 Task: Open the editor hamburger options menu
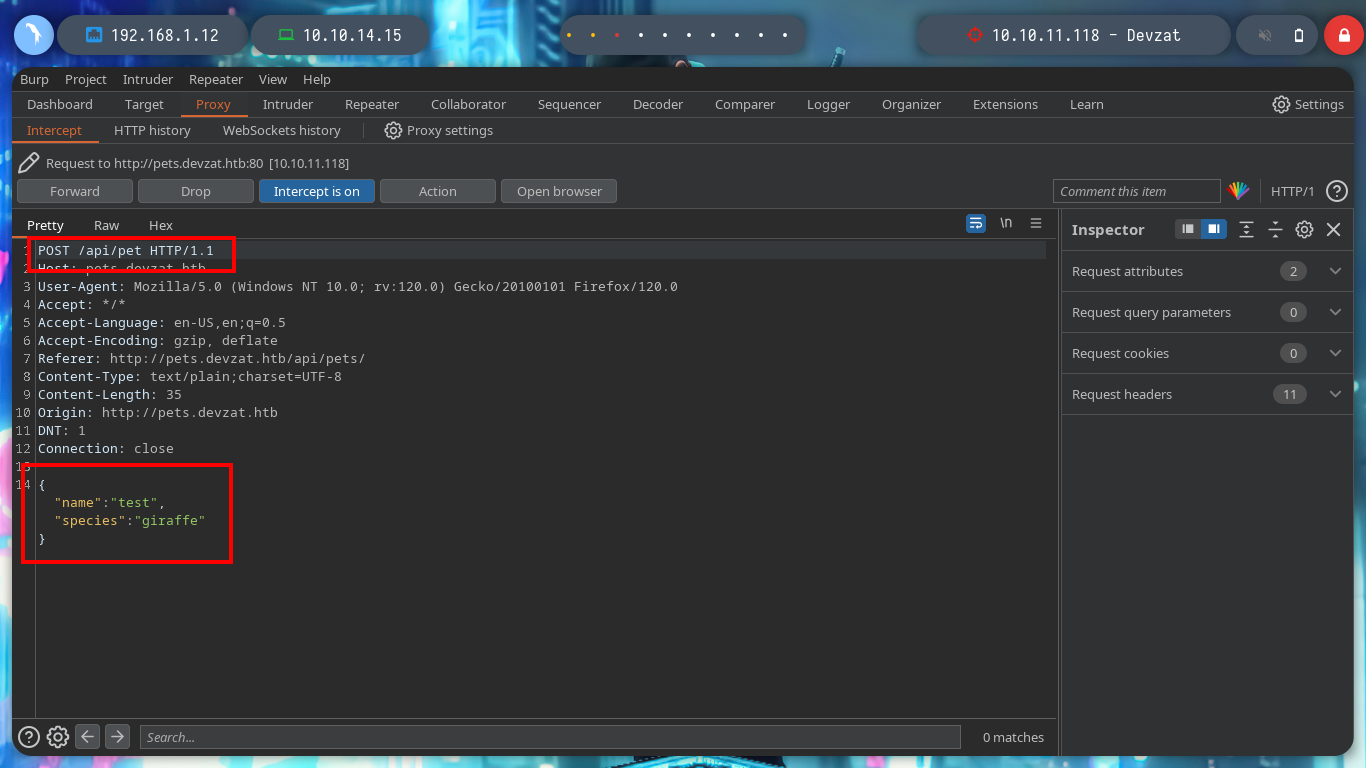[1036, 223]
